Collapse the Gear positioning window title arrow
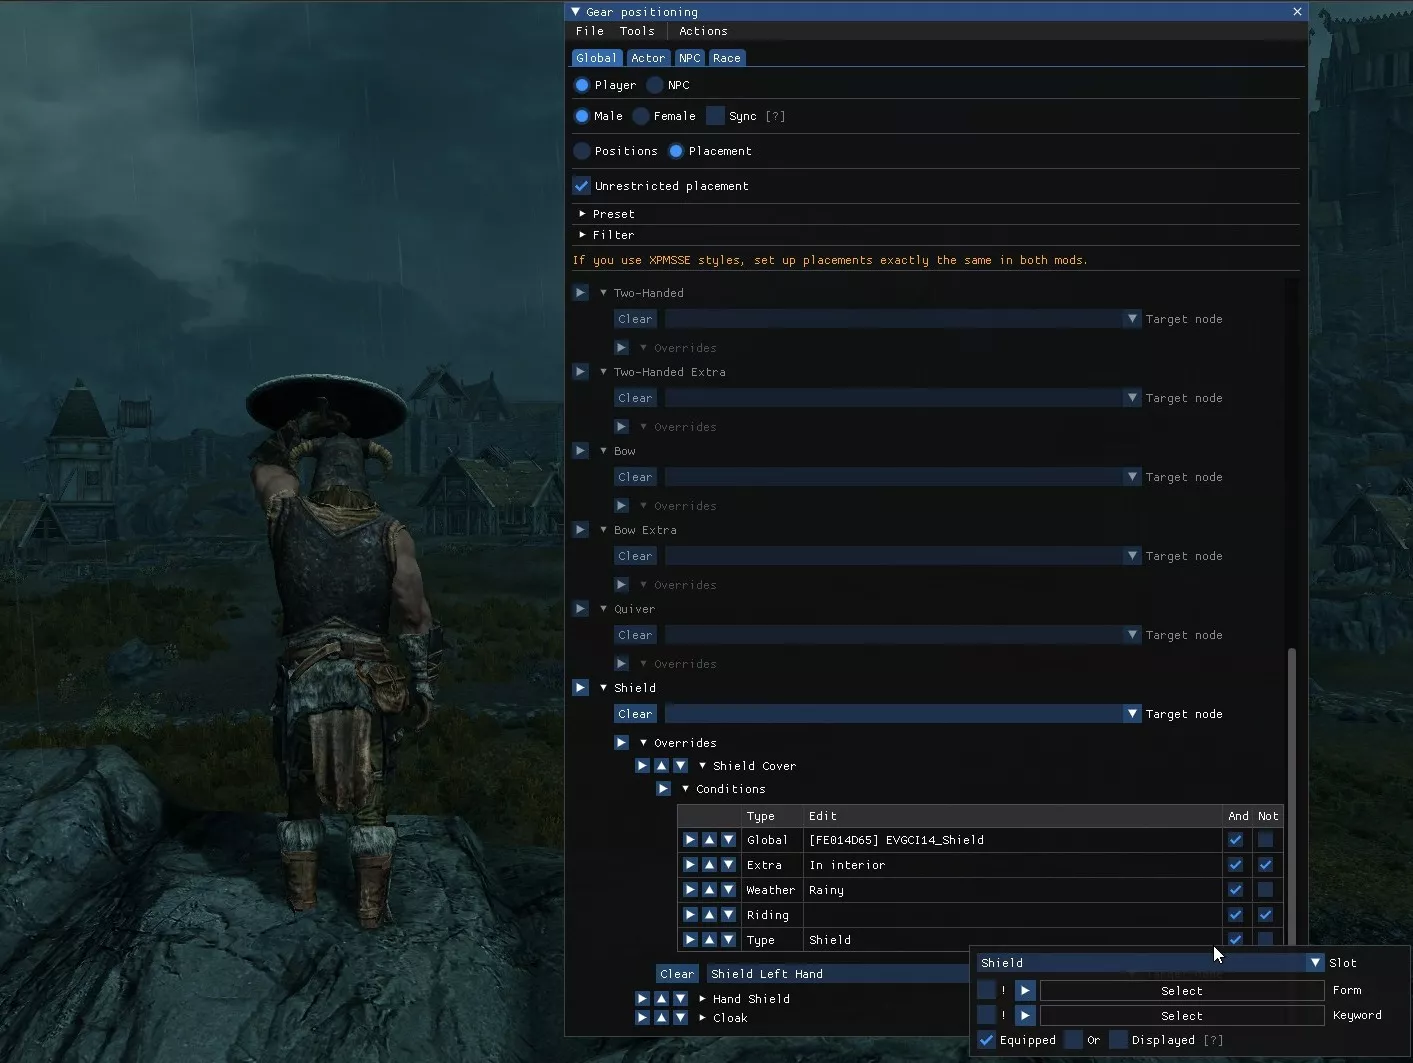 pyautogui.click(x=575, y=12)
